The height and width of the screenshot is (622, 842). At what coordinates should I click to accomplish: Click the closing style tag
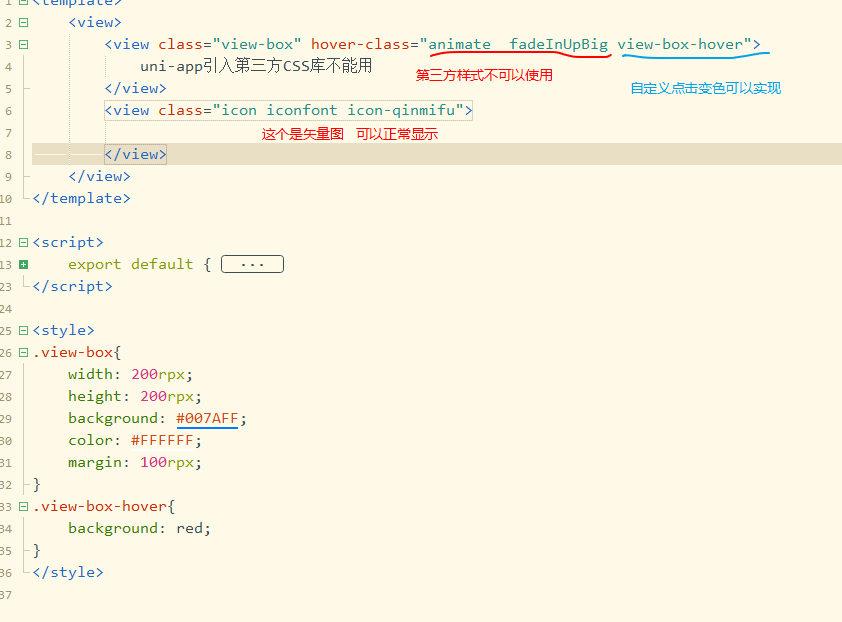coord(68,573)
